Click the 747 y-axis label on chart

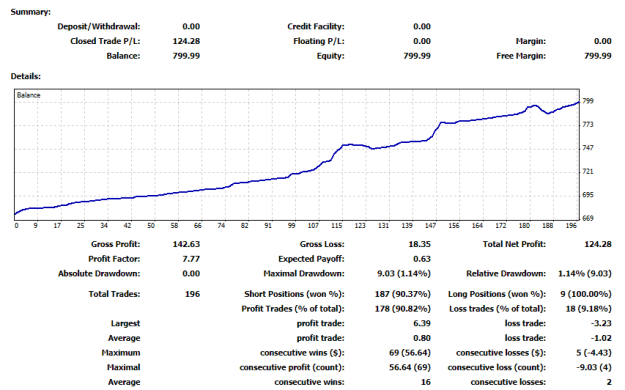click(588, 148)
